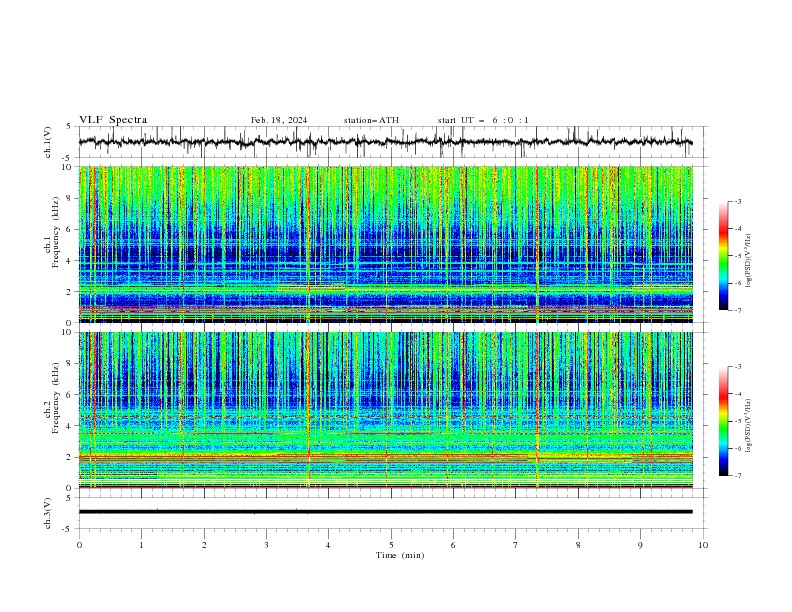
Task: Click the time axis tick label '5'
Action: click(391, 545)
